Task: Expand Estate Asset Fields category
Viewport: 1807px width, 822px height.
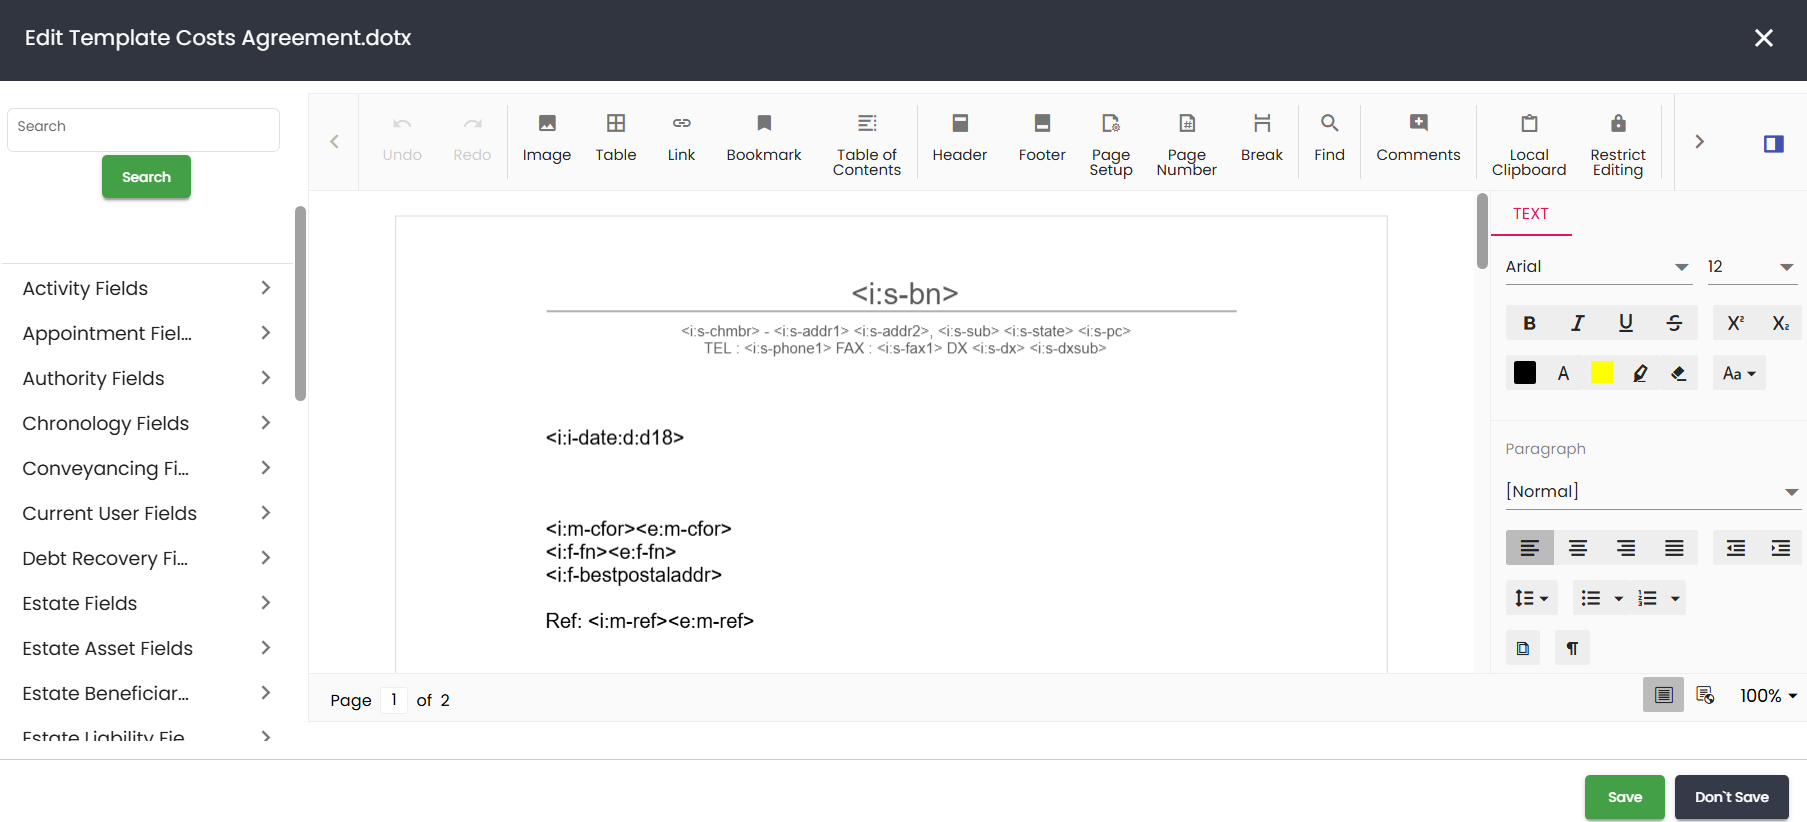Action: [147, 648]
